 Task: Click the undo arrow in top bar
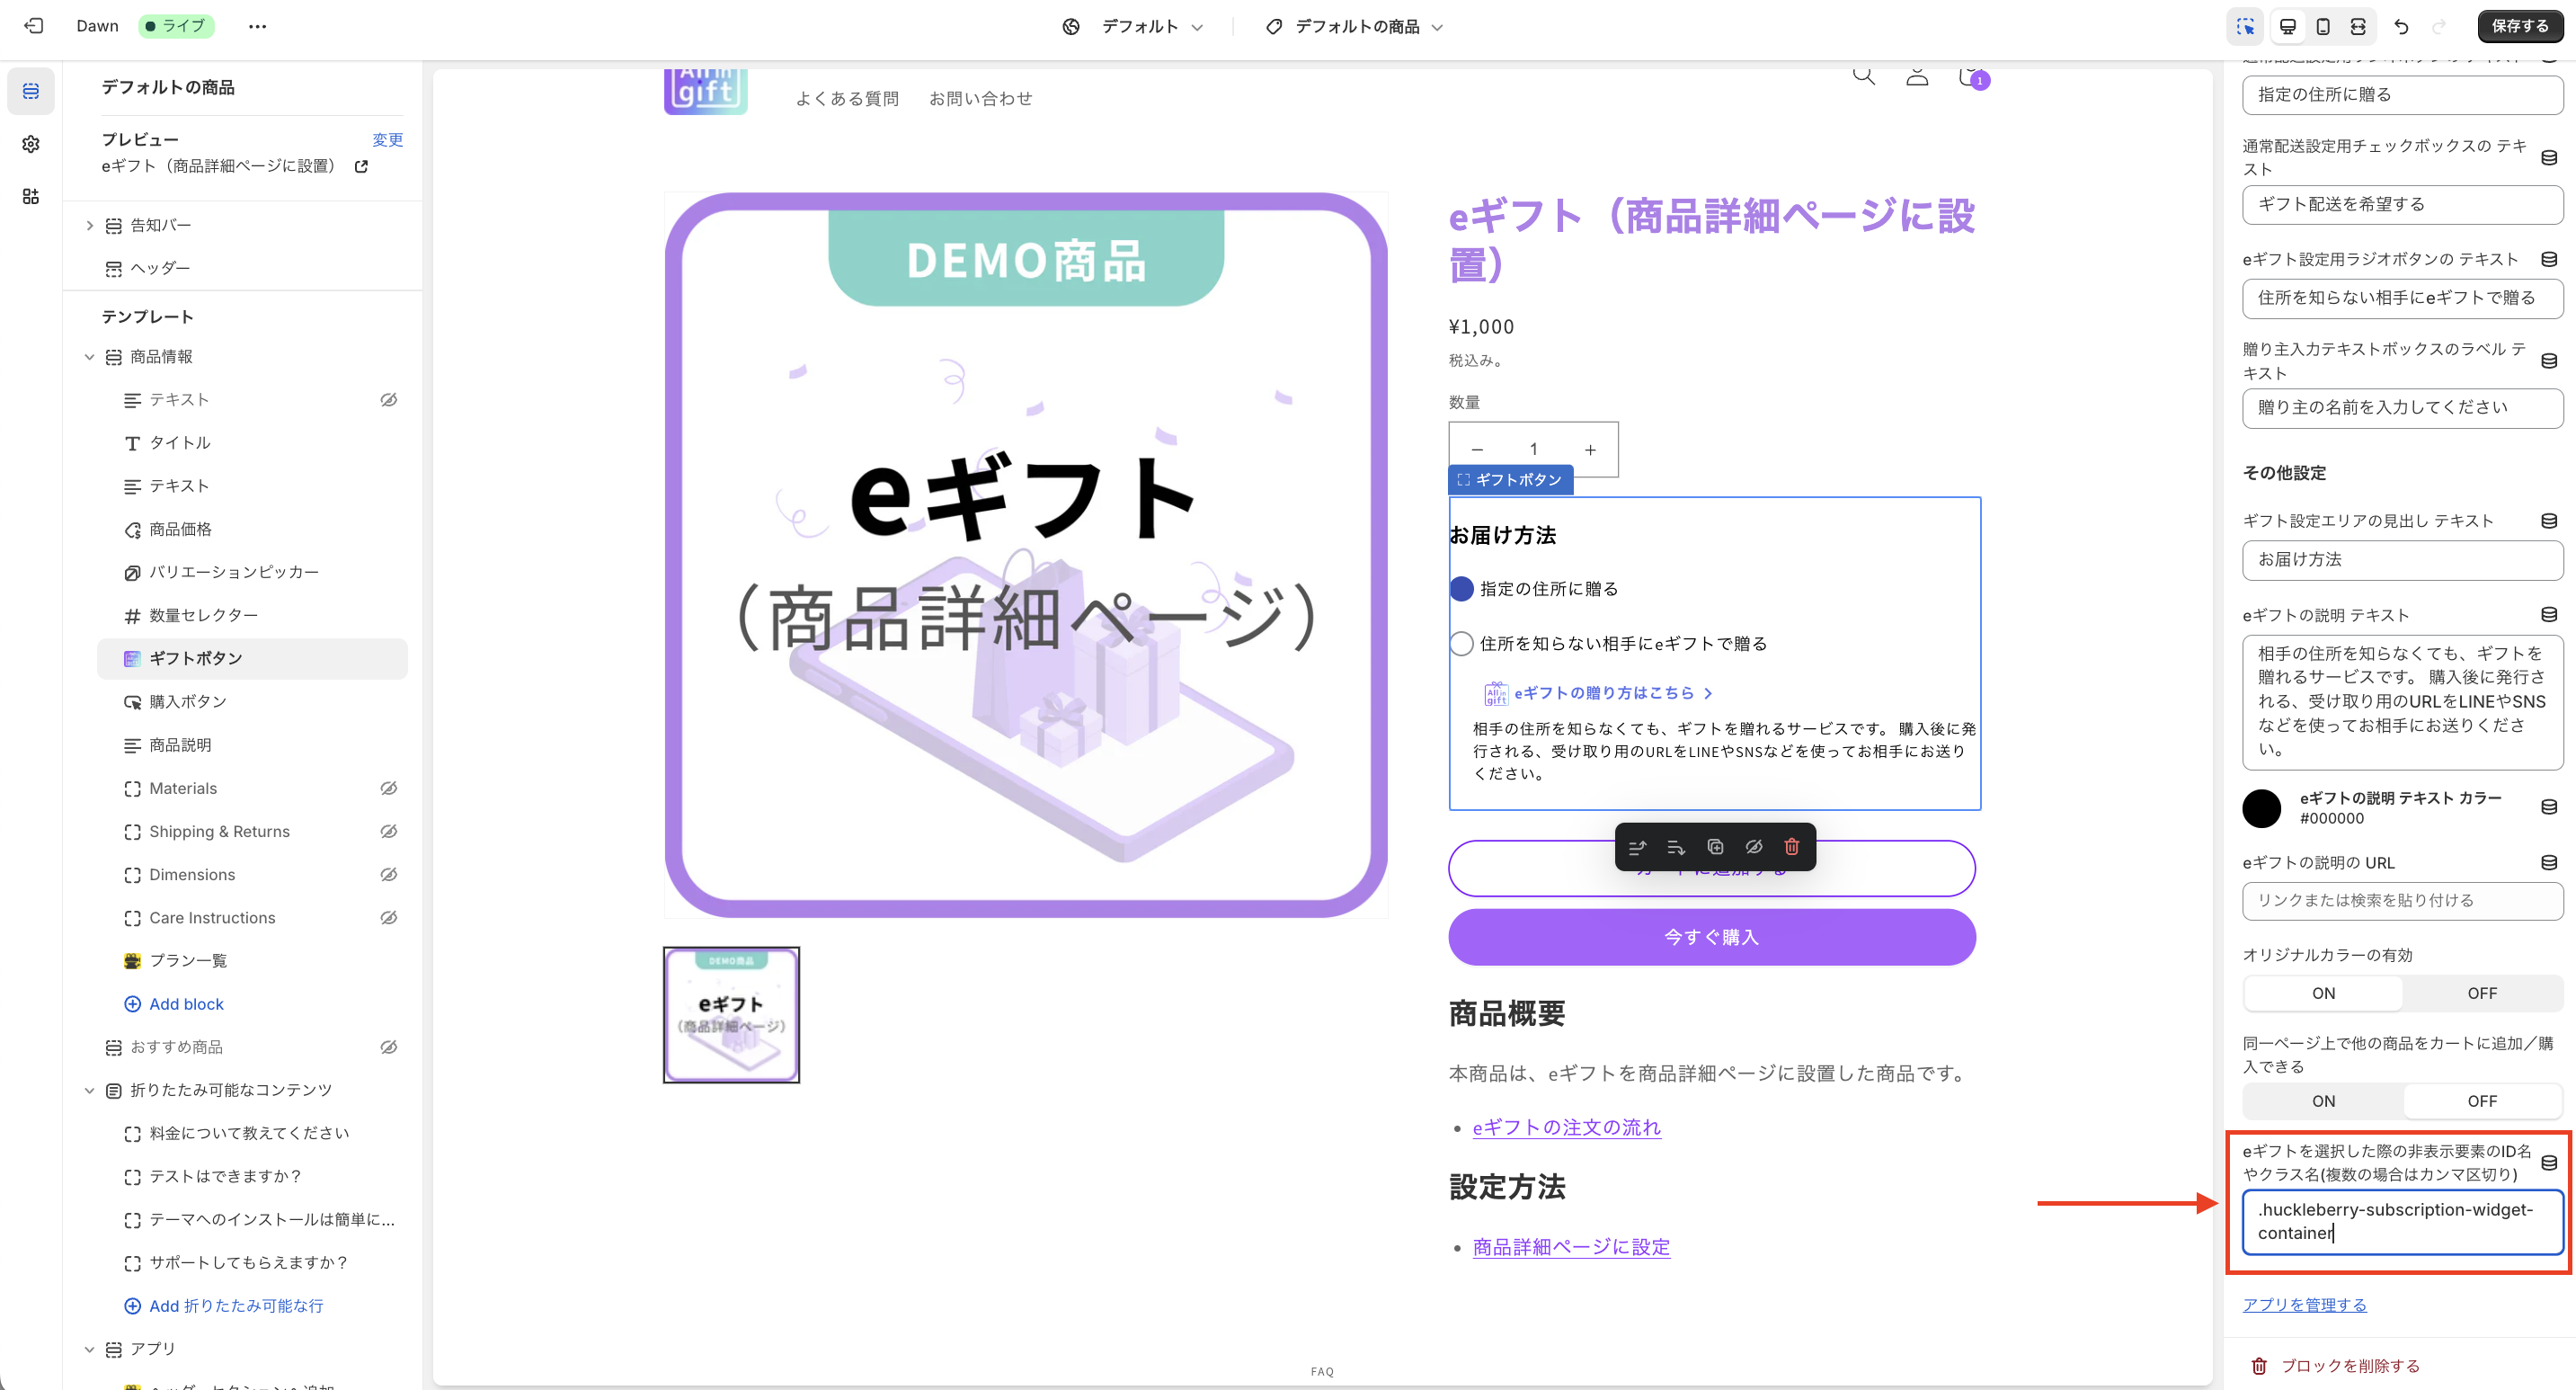[x=2401, y=27]
